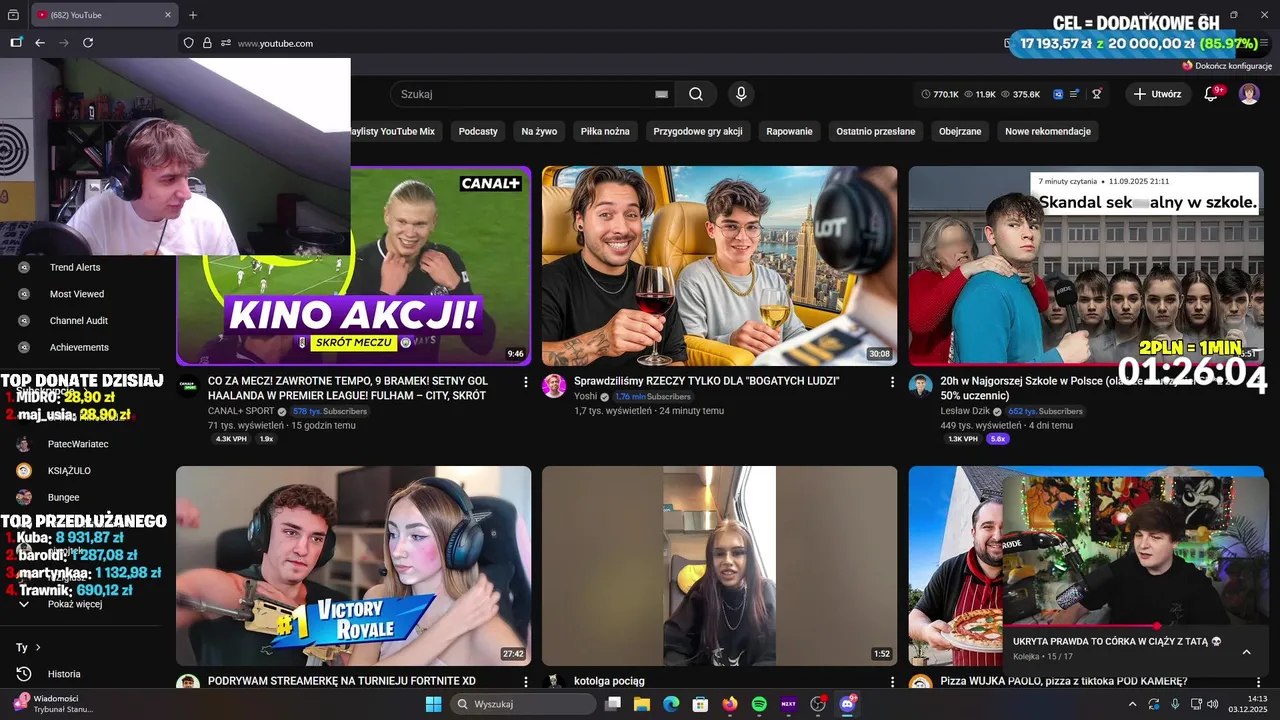Open the account avatar menu
1280x720 pixels.
(1249, 94)
